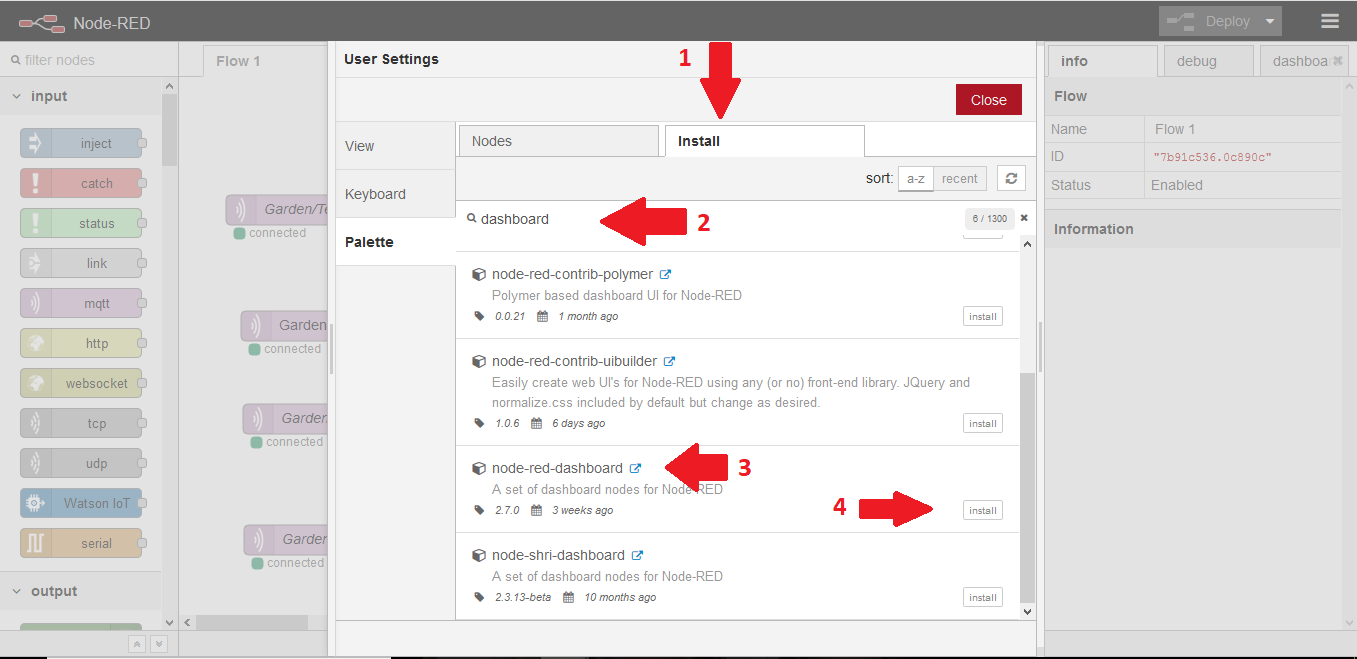Image resolution: width=1357 pixels, height=659 pixels.
Task: Collapse the input palette category
Action: click(80, 96)
